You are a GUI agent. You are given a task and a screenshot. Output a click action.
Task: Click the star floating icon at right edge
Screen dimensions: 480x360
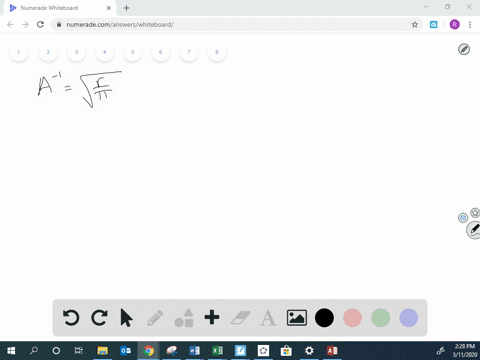click(475, 213)
